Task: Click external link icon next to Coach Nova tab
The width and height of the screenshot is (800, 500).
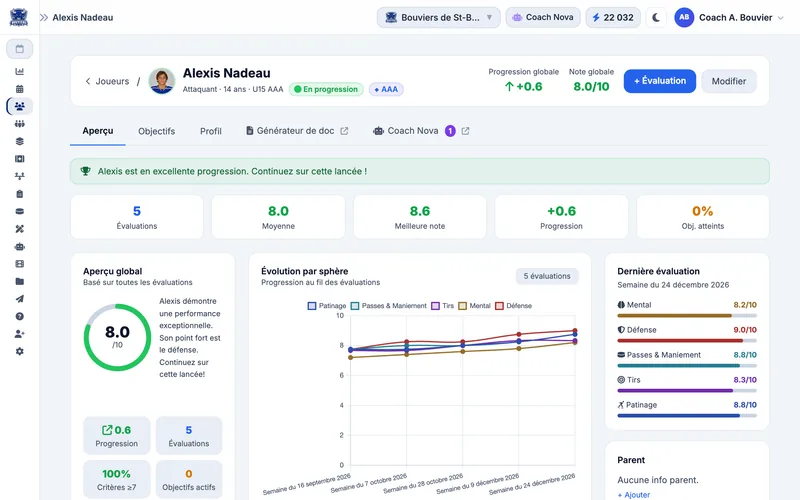Action: click(465, 131)
